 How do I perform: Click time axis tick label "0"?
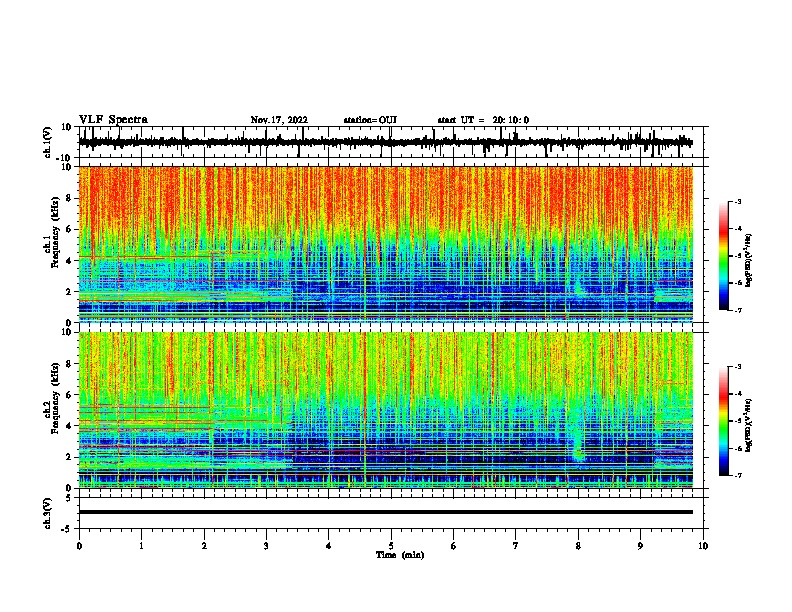(x=79, y=546)
